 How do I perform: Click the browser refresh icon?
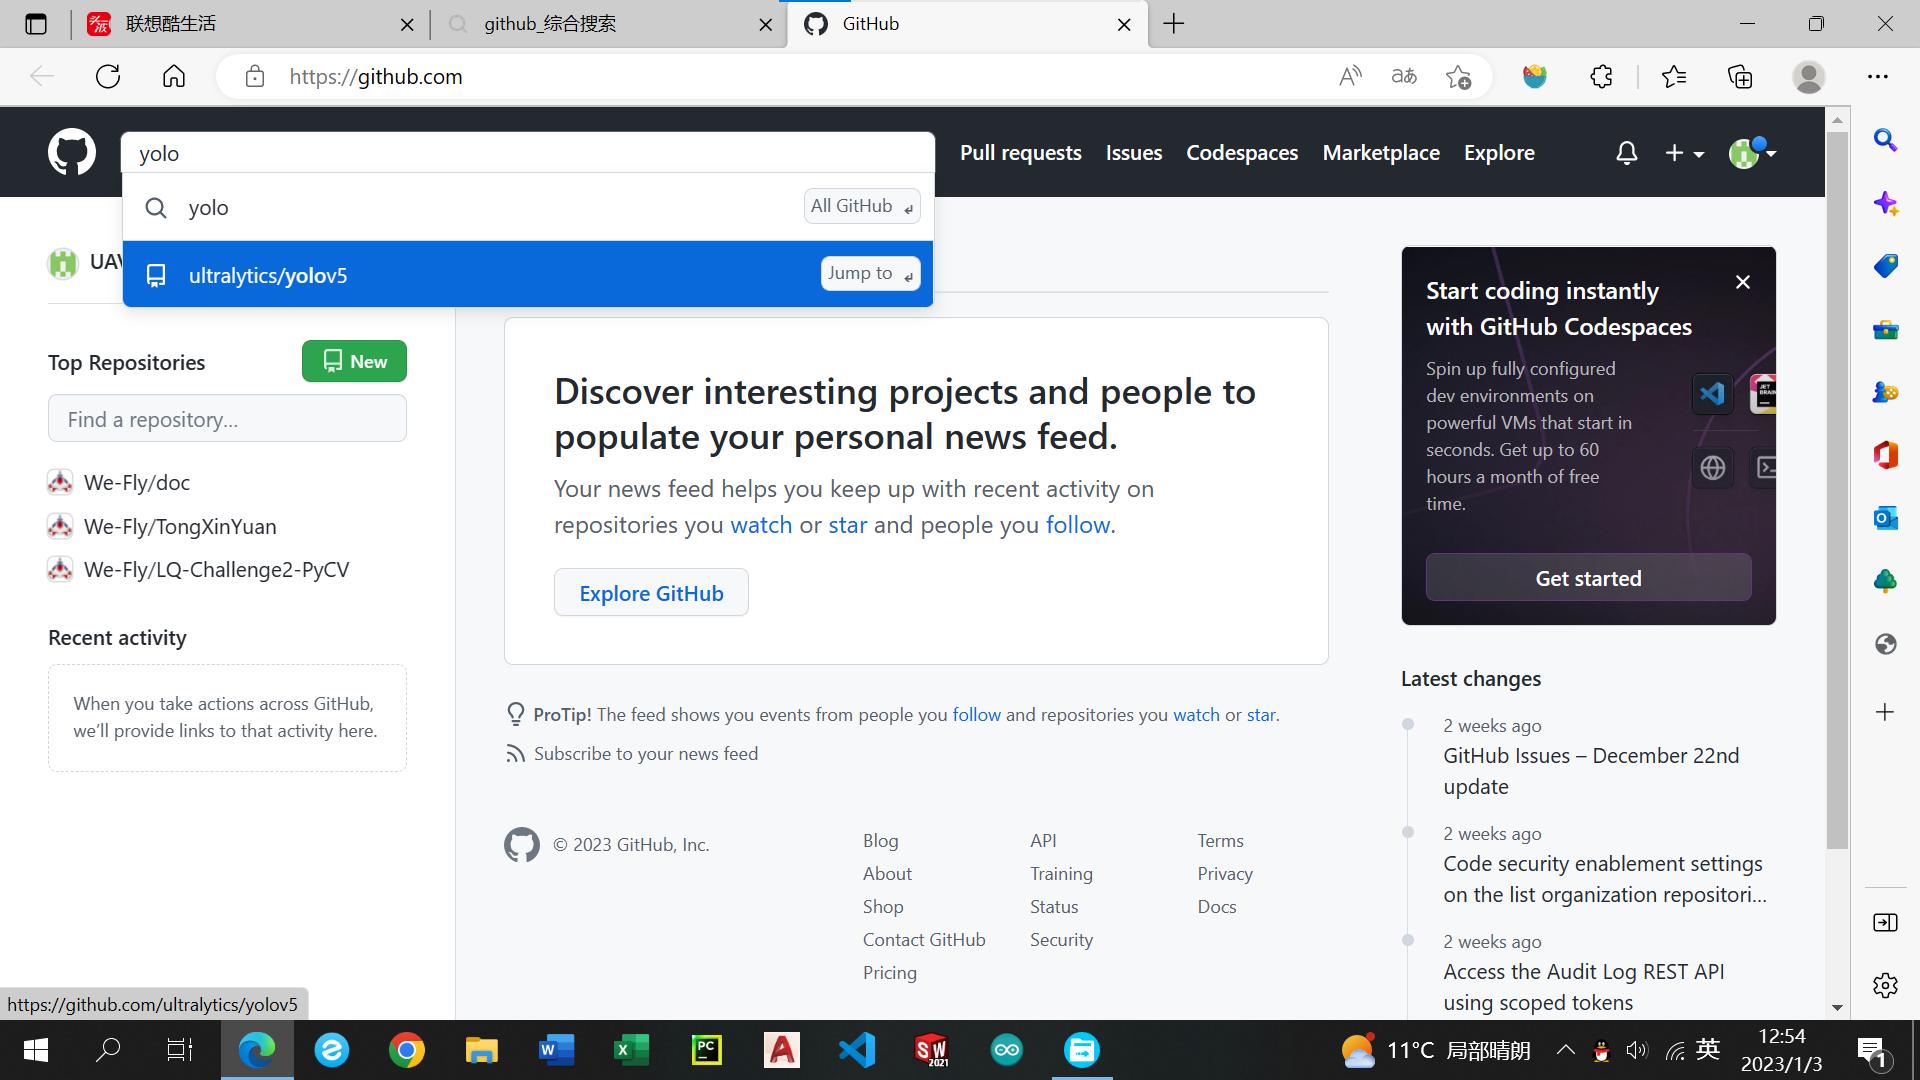click(108, 77)
